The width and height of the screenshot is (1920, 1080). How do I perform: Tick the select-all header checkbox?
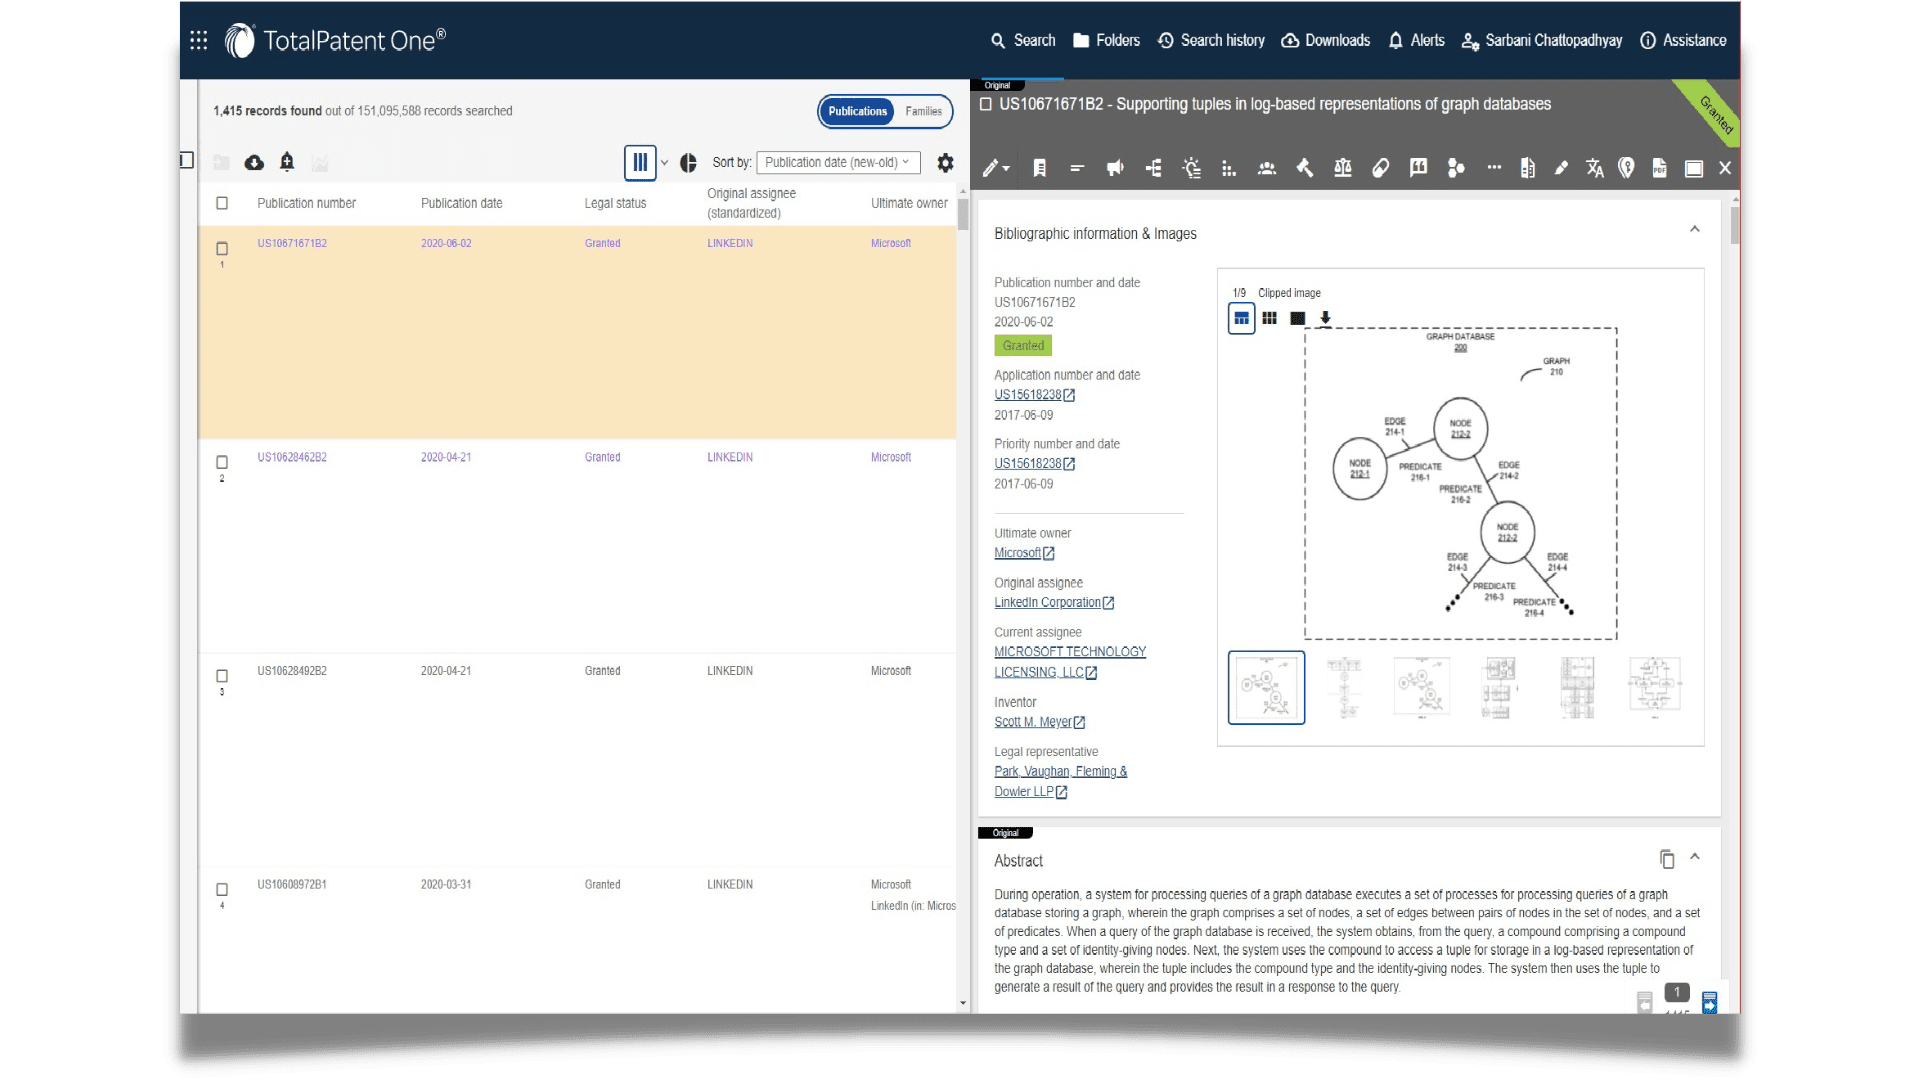click(x=222, y=203)
